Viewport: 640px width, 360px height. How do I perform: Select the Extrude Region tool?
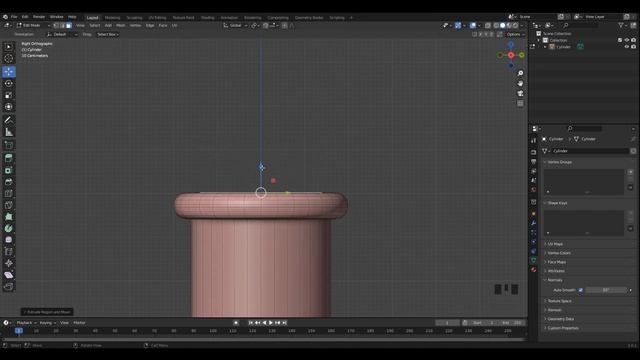click(x=9, y=158)
